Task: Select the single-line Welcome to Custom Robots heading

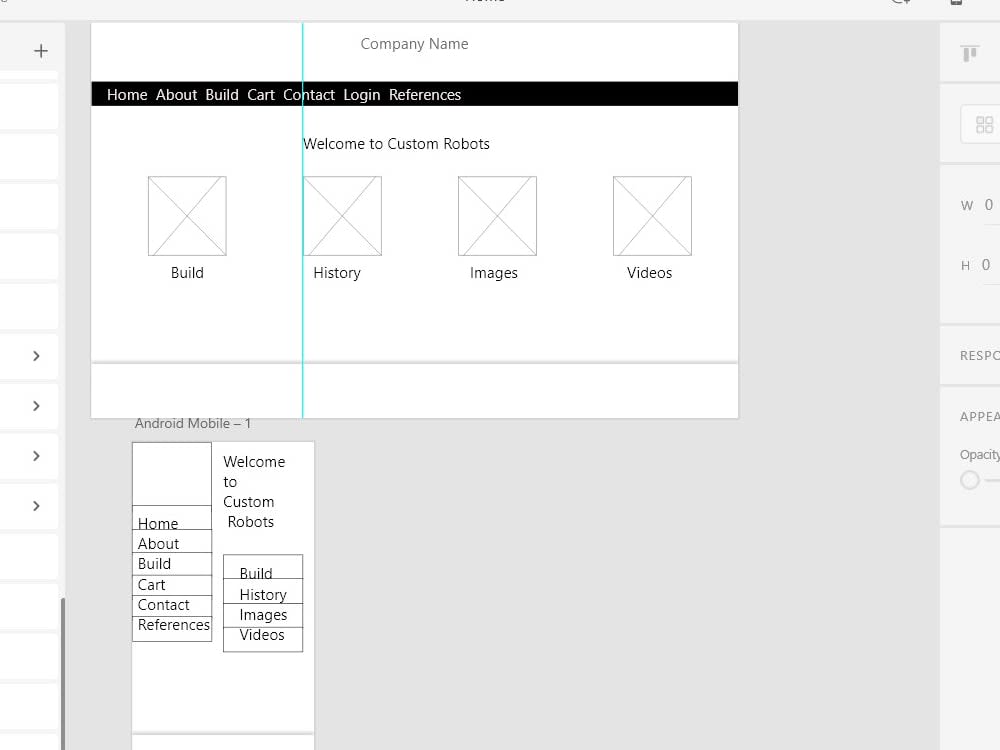Action: pos(397,143)
